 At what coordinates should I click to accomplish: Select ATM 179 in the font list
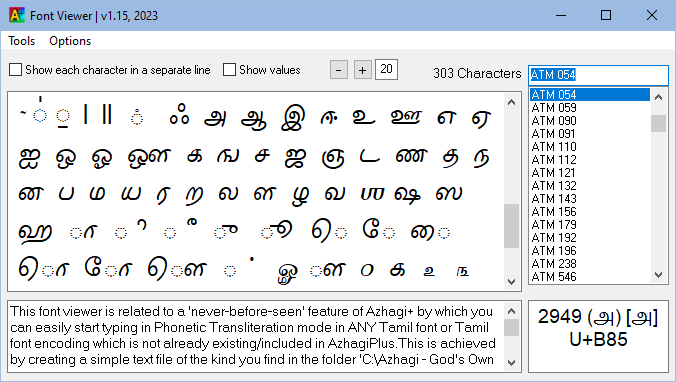[x=590, y=224]
